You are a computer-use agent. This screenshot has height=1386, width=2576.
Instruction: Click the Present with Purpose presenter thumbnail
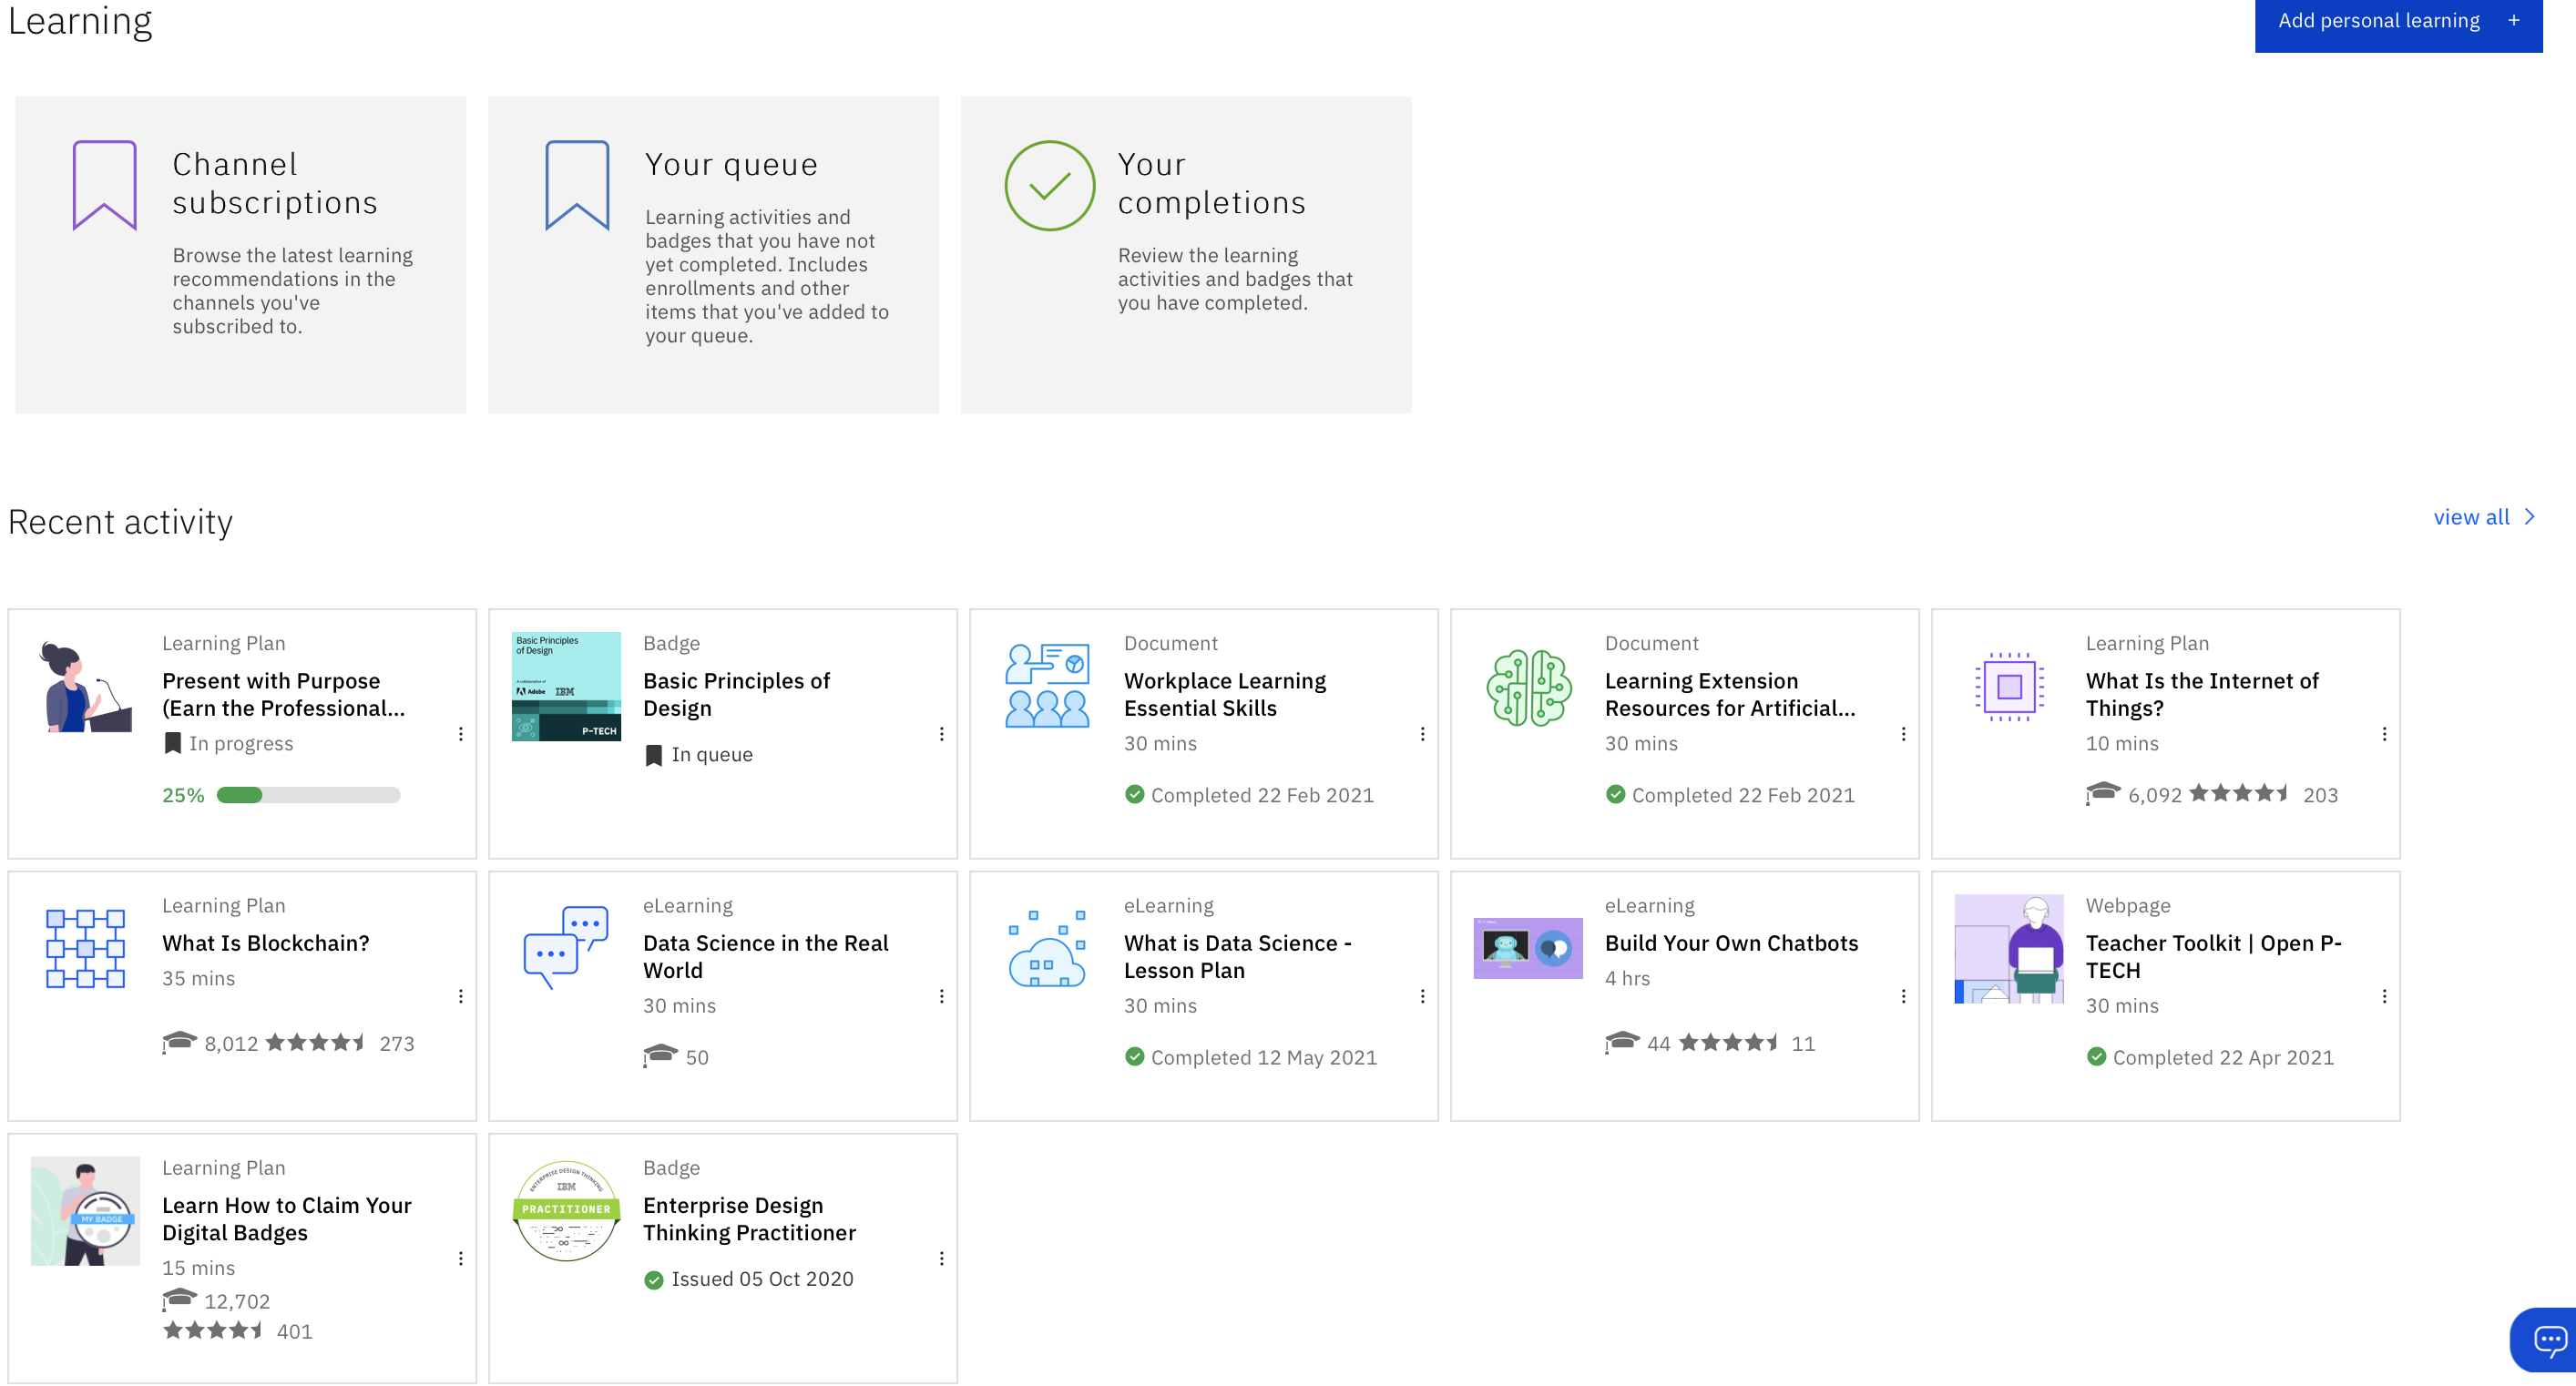tap(85, 687)
